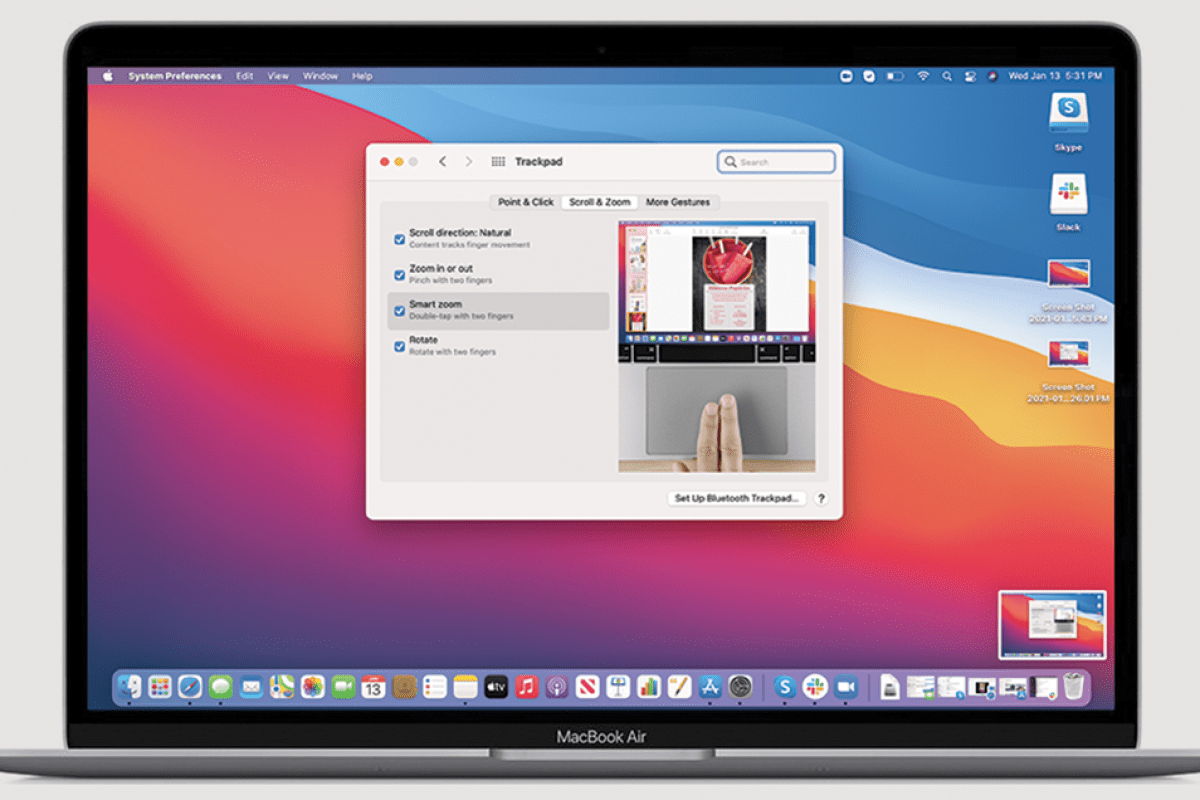Disable the Zoom in or out checkbox
The image size is (1200, 800).
399,273
